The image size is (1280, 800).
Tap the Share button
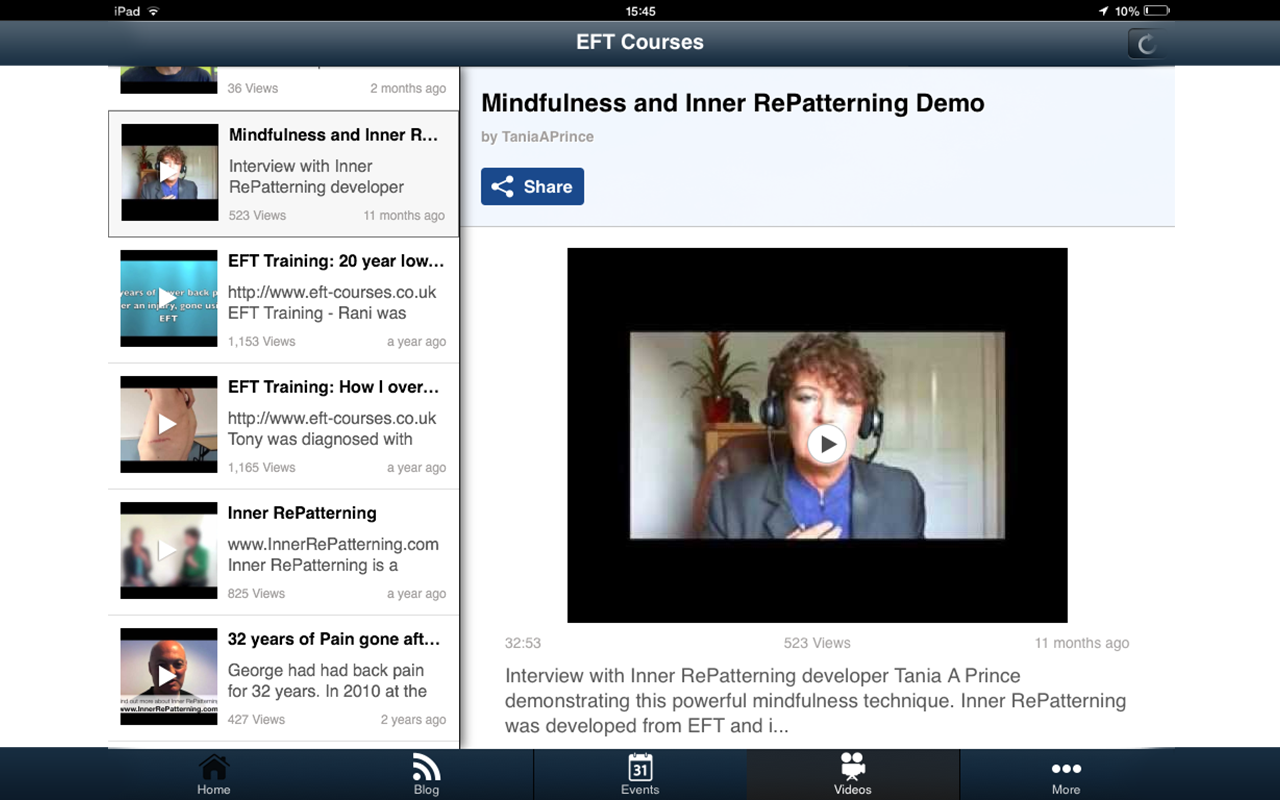(532, 186)
